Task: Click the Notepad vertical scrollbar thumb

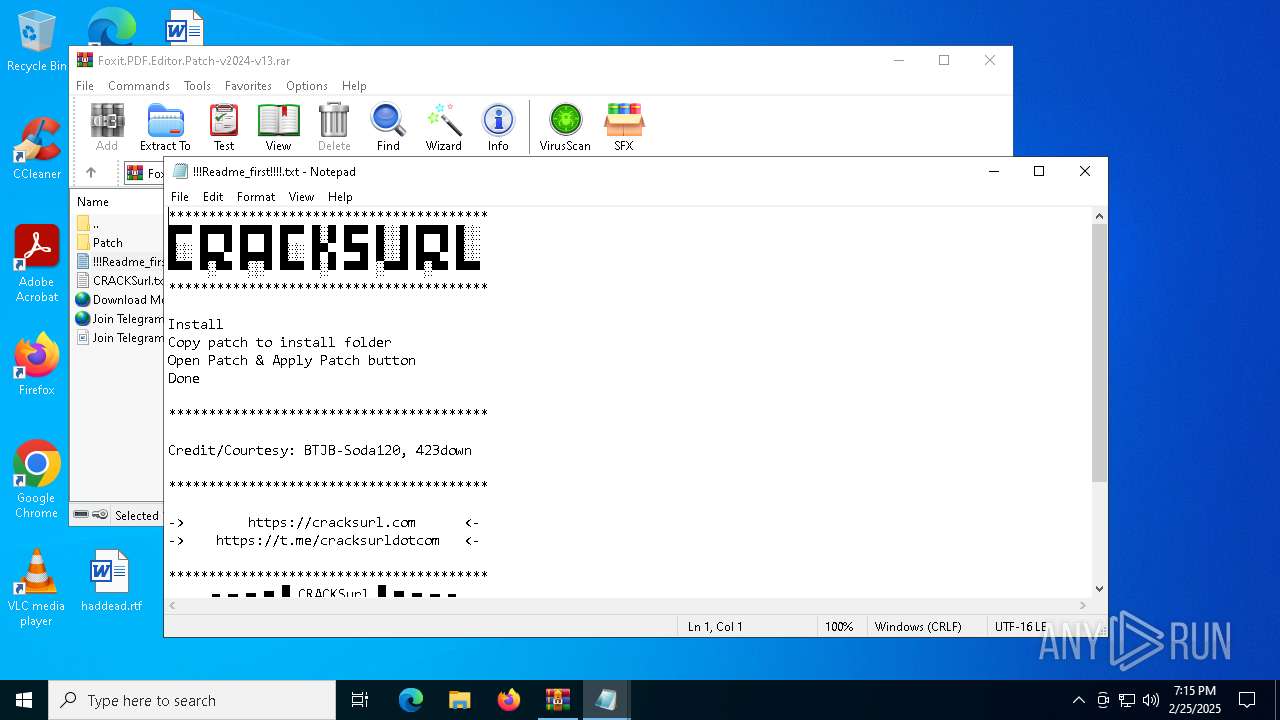Action: pyautogui.click(x=1099, y=353)
